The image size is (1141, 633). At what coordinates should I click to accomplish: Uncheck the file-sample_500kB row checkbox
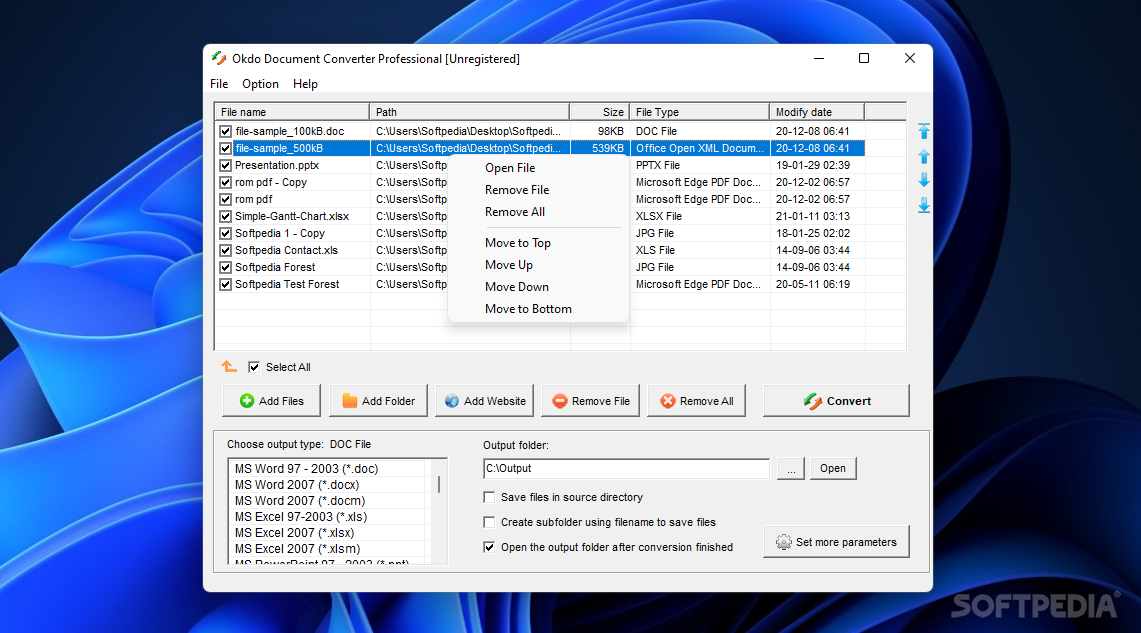click(226, 148)
